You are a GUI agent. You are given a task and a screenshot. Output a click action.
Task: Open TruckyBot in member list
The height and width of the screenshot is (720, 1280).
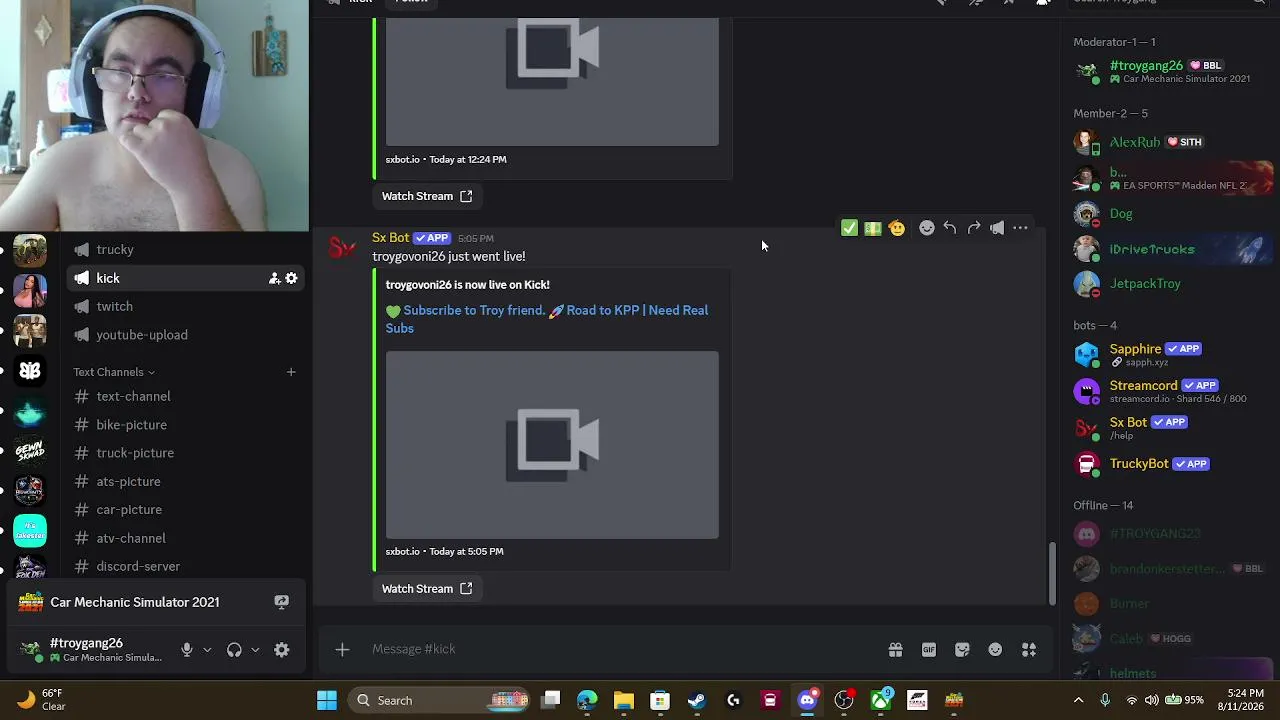[1170, 464]
